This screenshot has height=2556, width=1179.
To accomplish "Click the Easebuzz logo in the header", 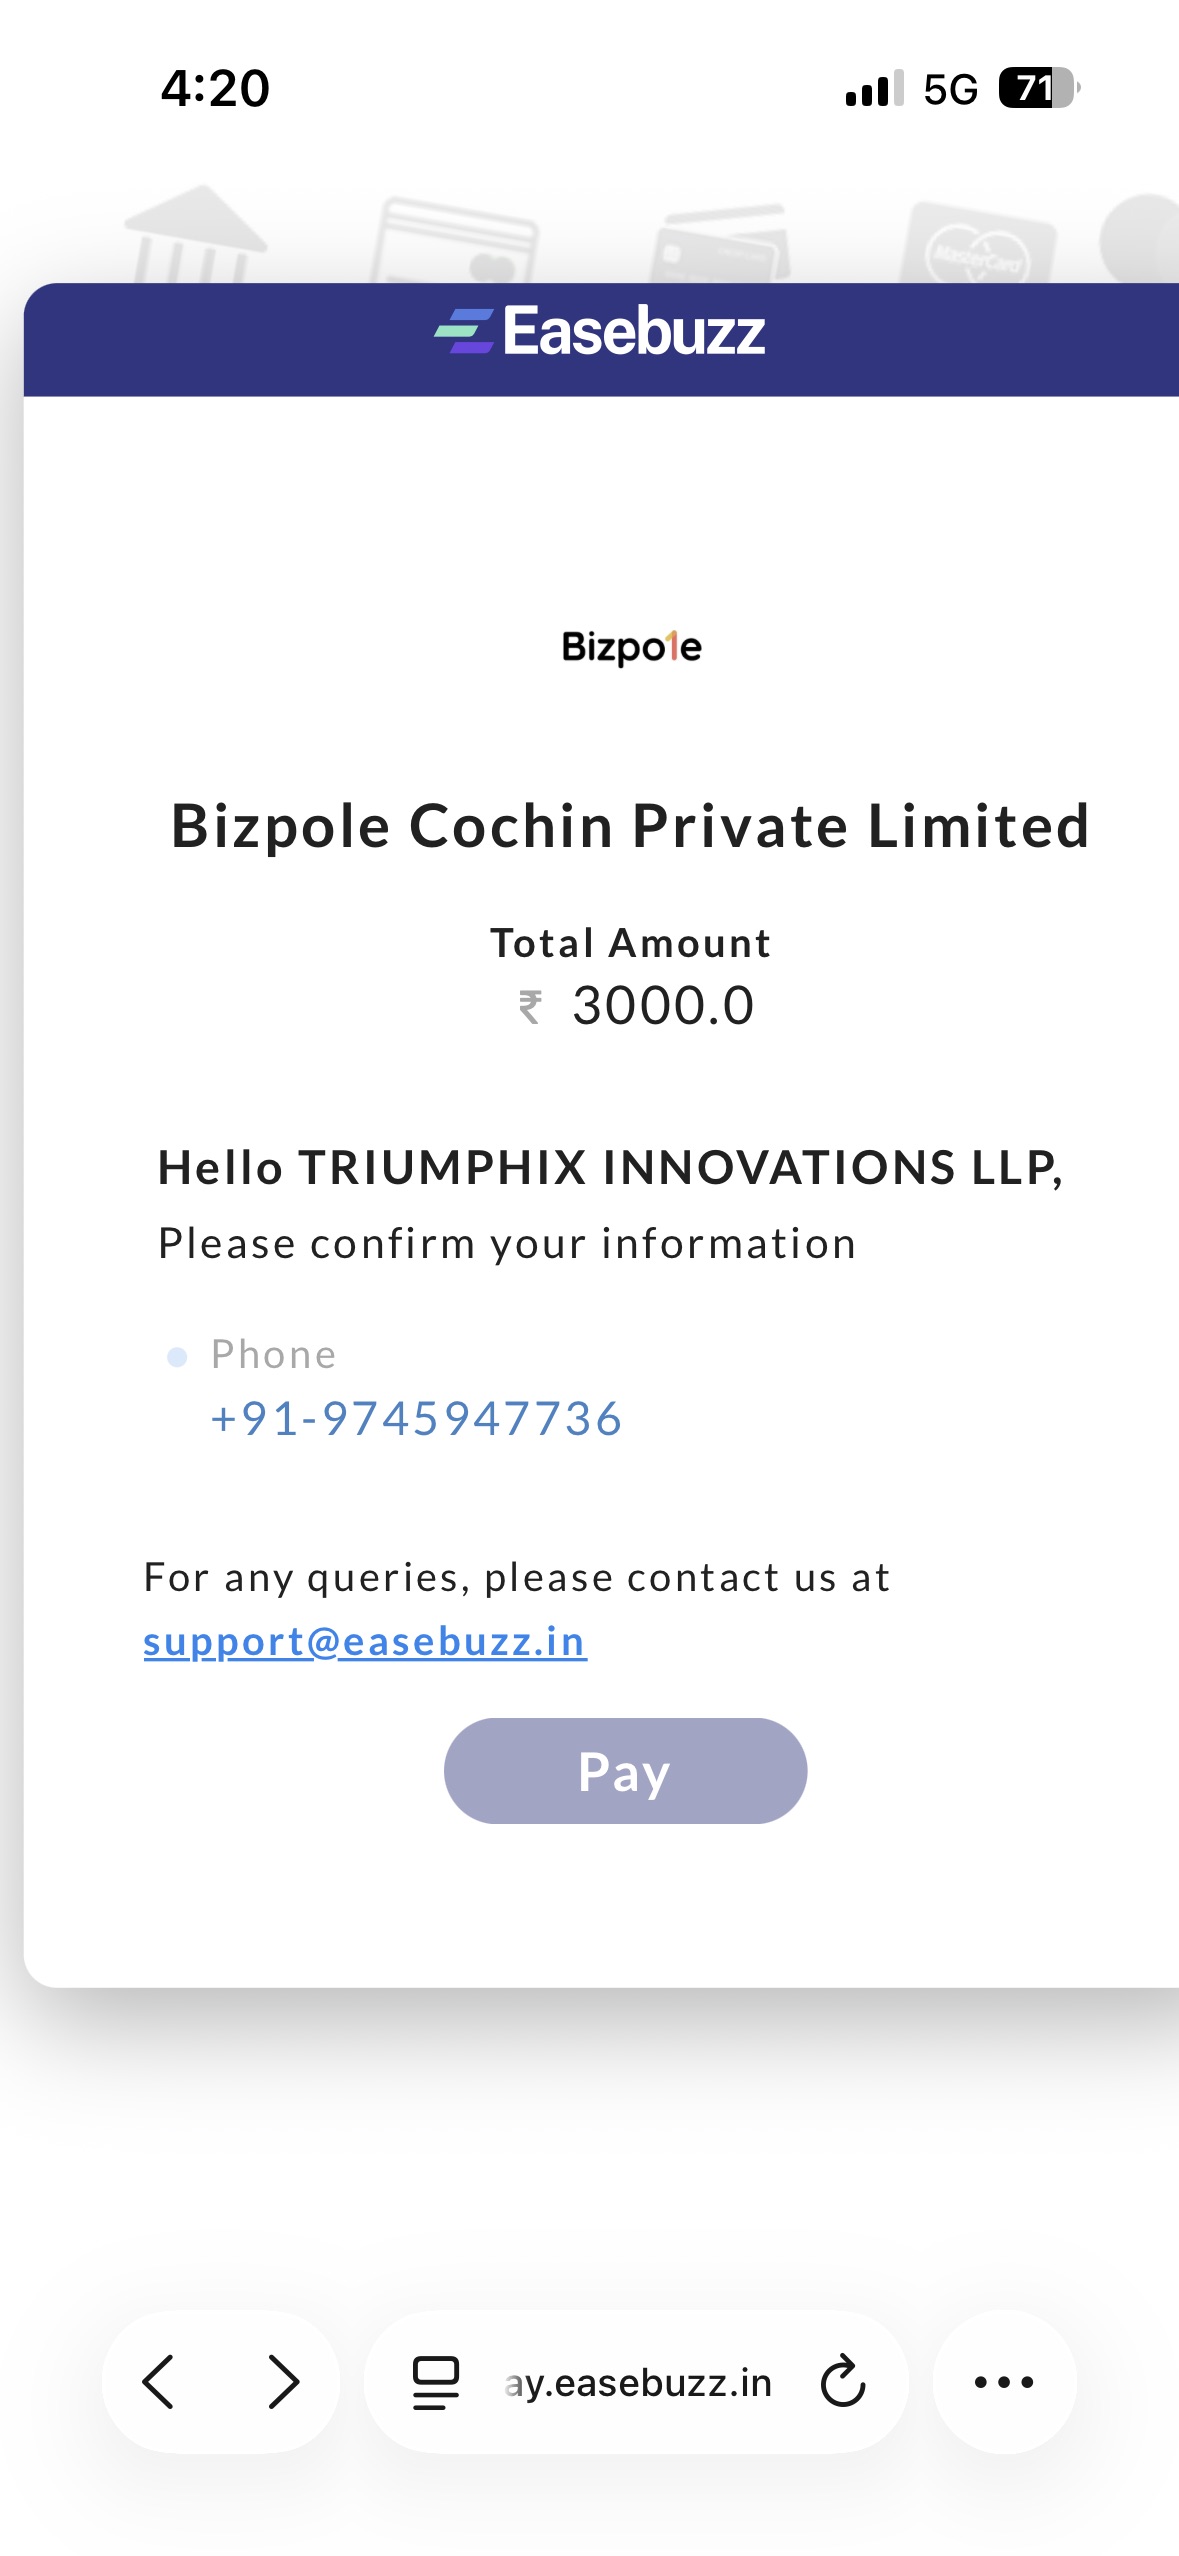I will click(600, 332).
